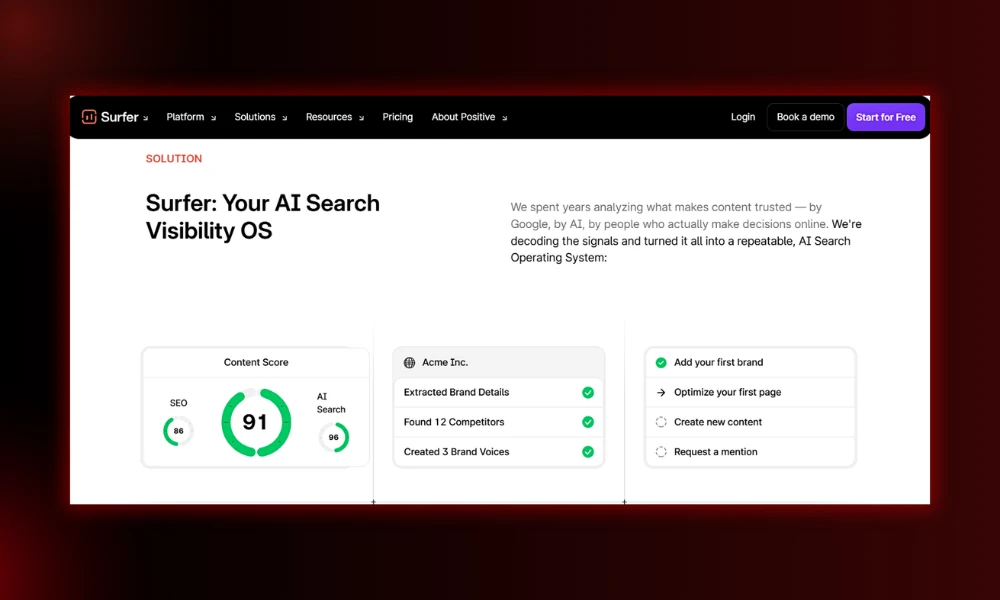Image resolution: width=1000 pixels, height=600 pixels.
Task: Click the Content Score card title
Action: coord(256,362)
